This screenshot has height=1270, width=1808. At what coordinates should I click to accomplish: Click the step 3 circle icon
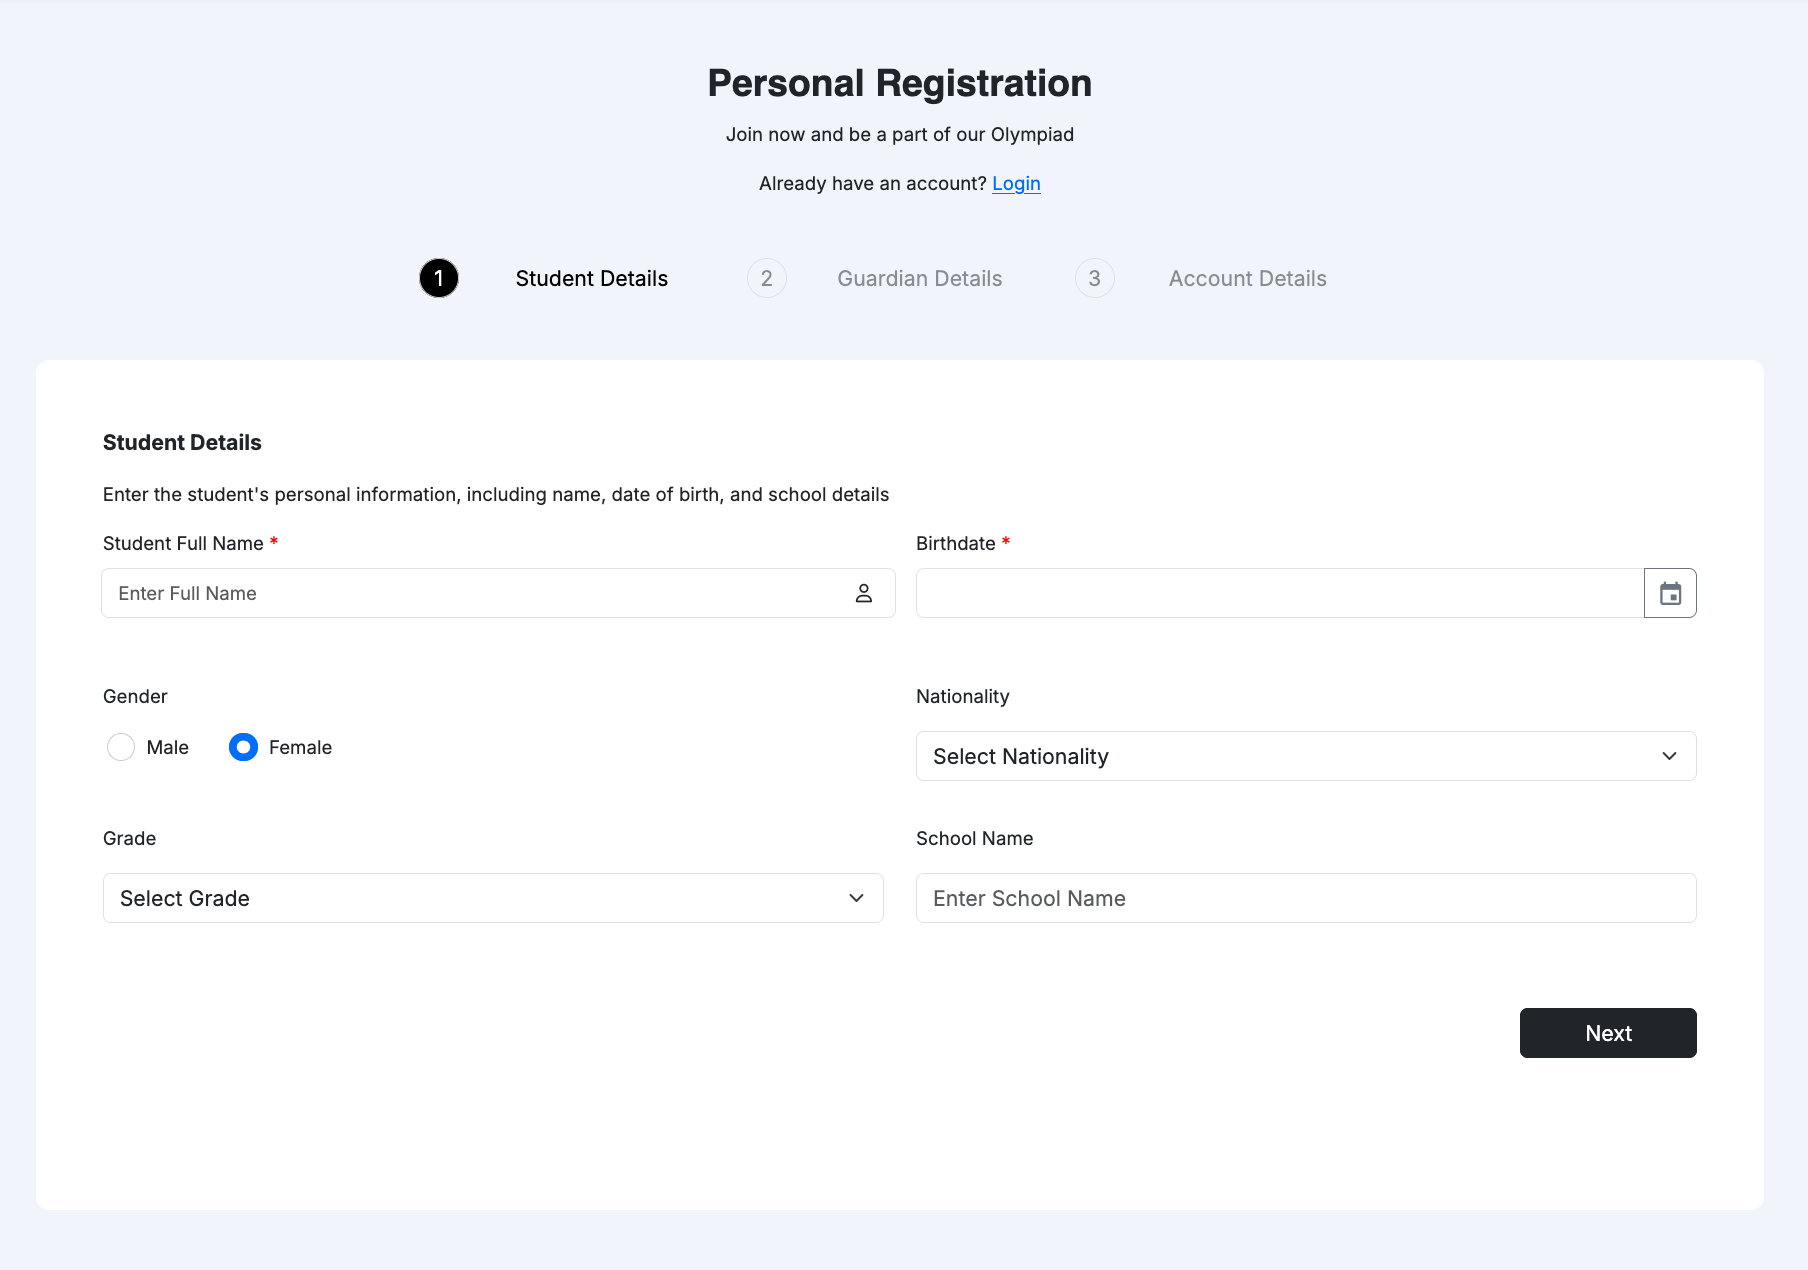point(1095,278)
